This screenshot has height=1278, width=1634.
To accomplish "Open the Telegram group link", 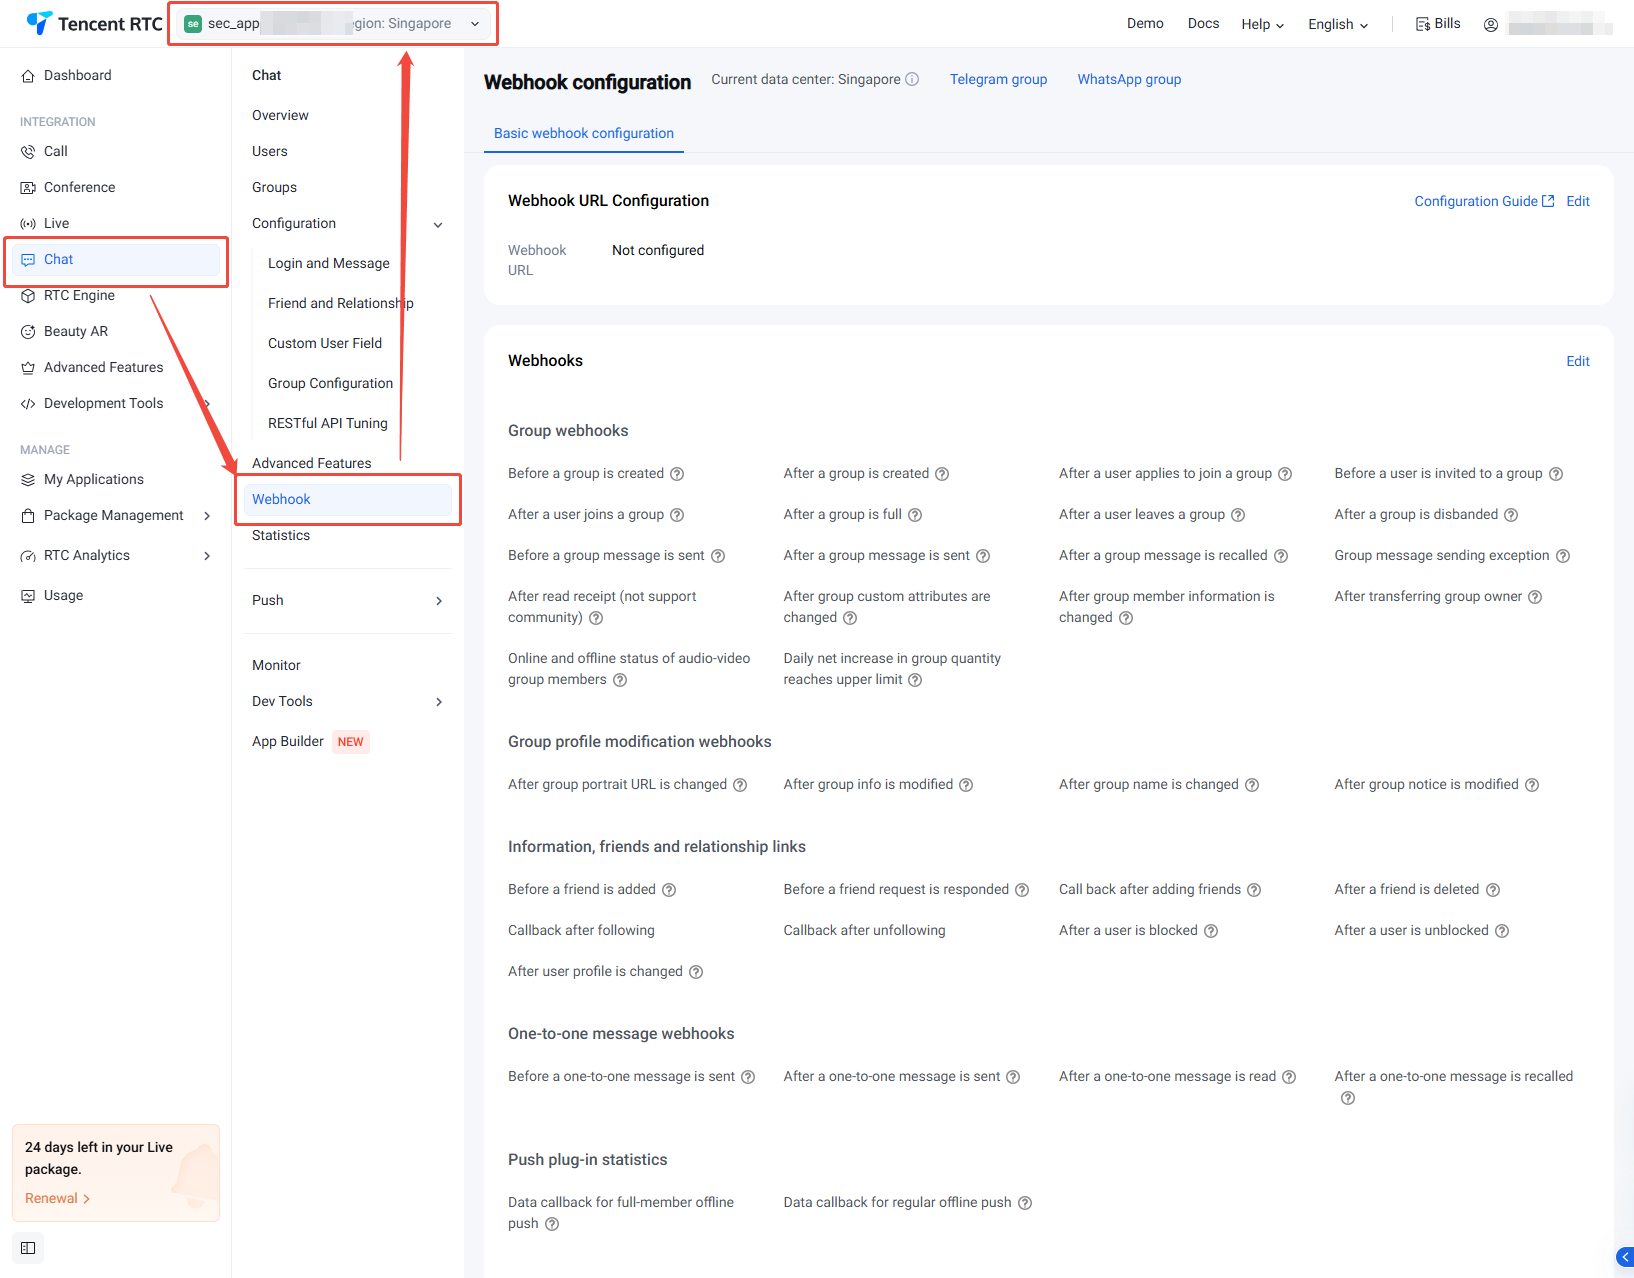I will click(x=998, y=80).
